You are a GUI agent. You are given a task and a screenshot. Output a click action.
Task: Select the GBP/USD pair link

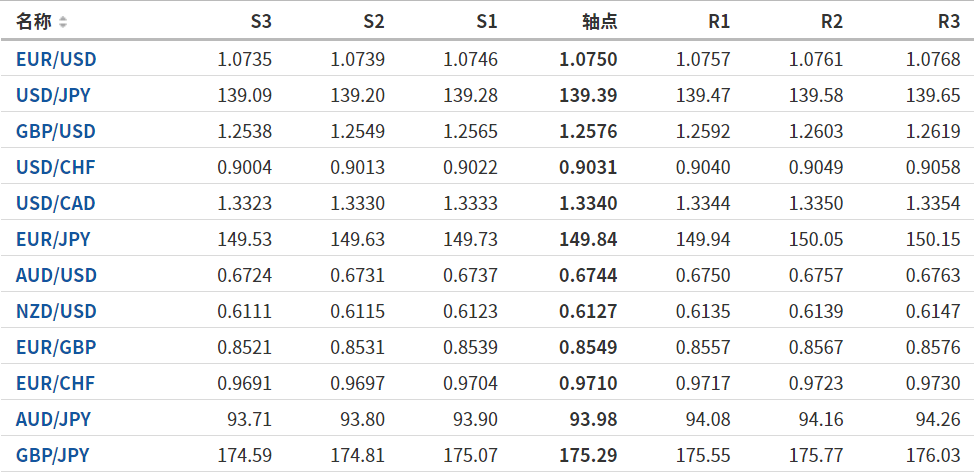pyautogui.click(x=56, y=131)
